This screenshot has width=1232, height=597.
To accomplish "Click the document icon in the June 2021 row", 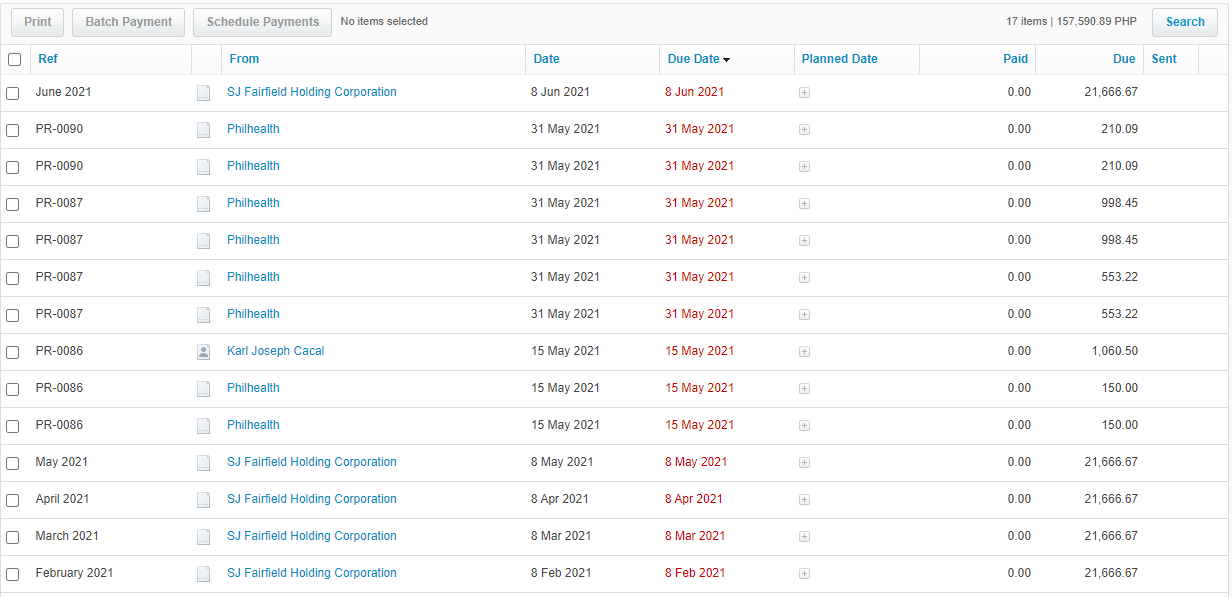I will (x=203, y=93).
